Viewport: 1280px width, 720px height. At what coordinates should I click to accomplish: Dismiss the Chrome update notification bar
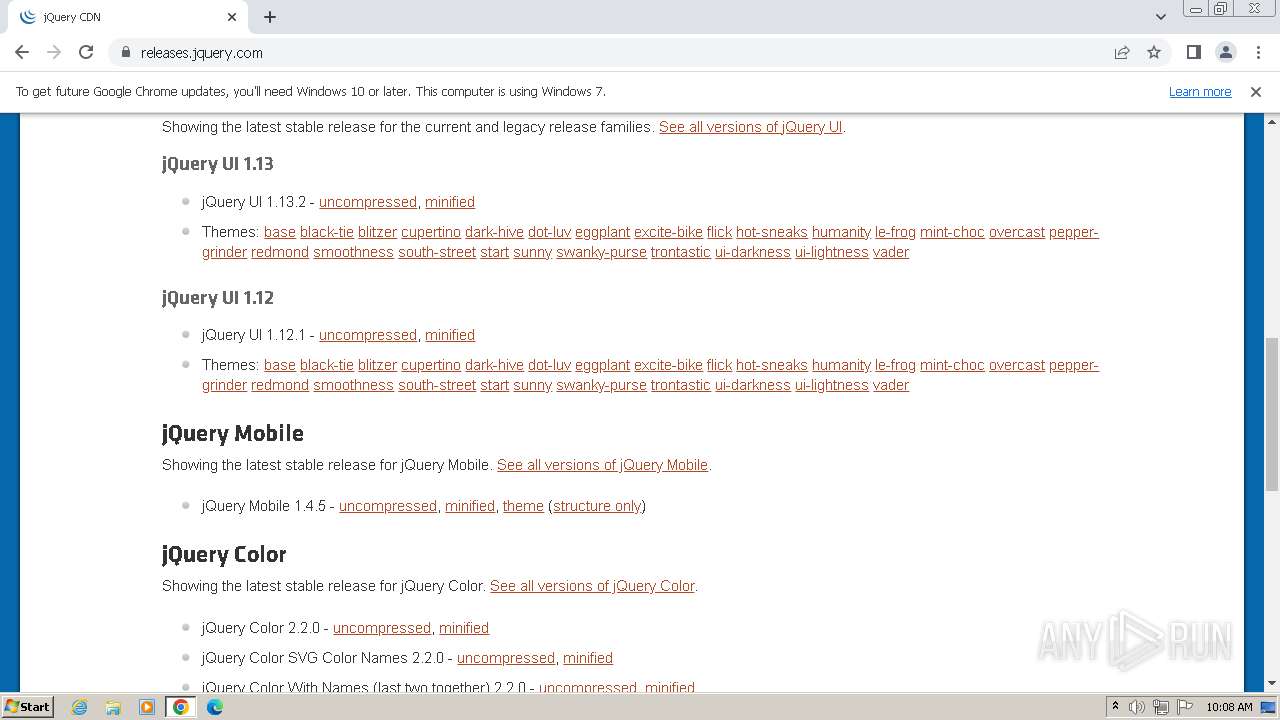[1256, 91]
